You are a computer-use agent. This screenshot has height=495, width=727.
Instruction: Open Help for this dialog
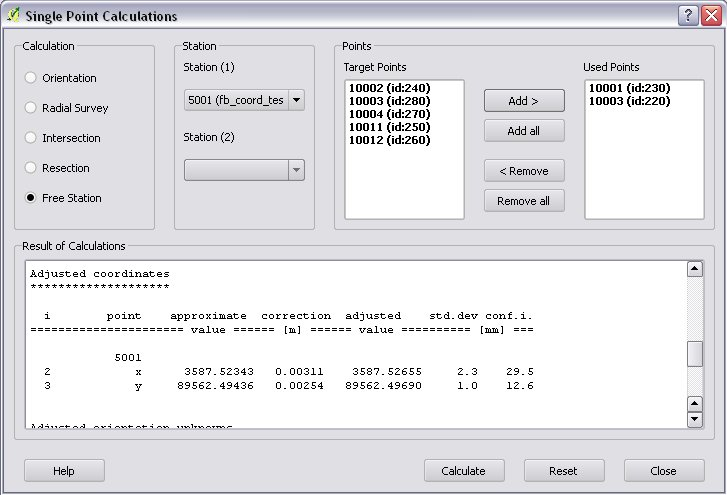coord(64,471)
